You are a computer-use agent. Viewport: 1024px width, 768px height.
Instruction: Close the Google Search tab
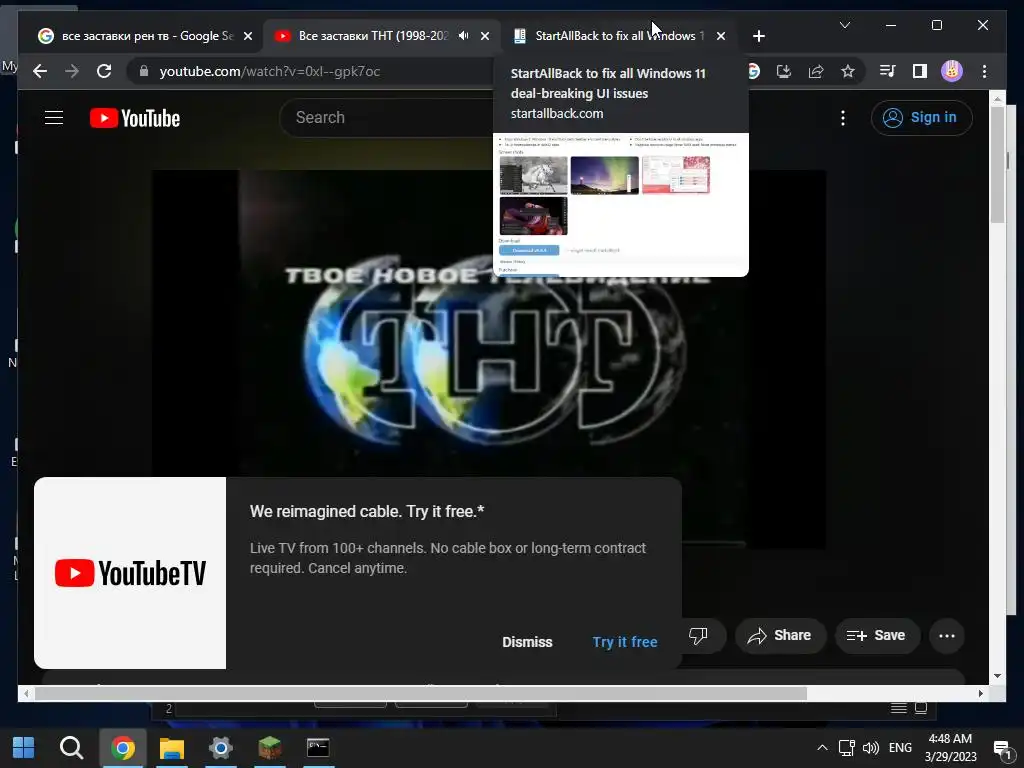tap(248, 36)
